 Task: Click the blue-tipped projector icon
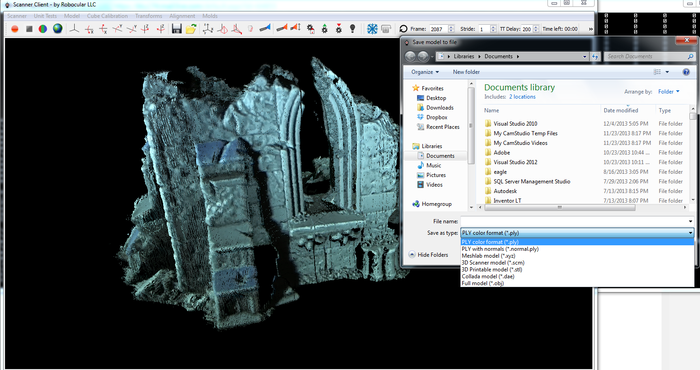(265, 29)
